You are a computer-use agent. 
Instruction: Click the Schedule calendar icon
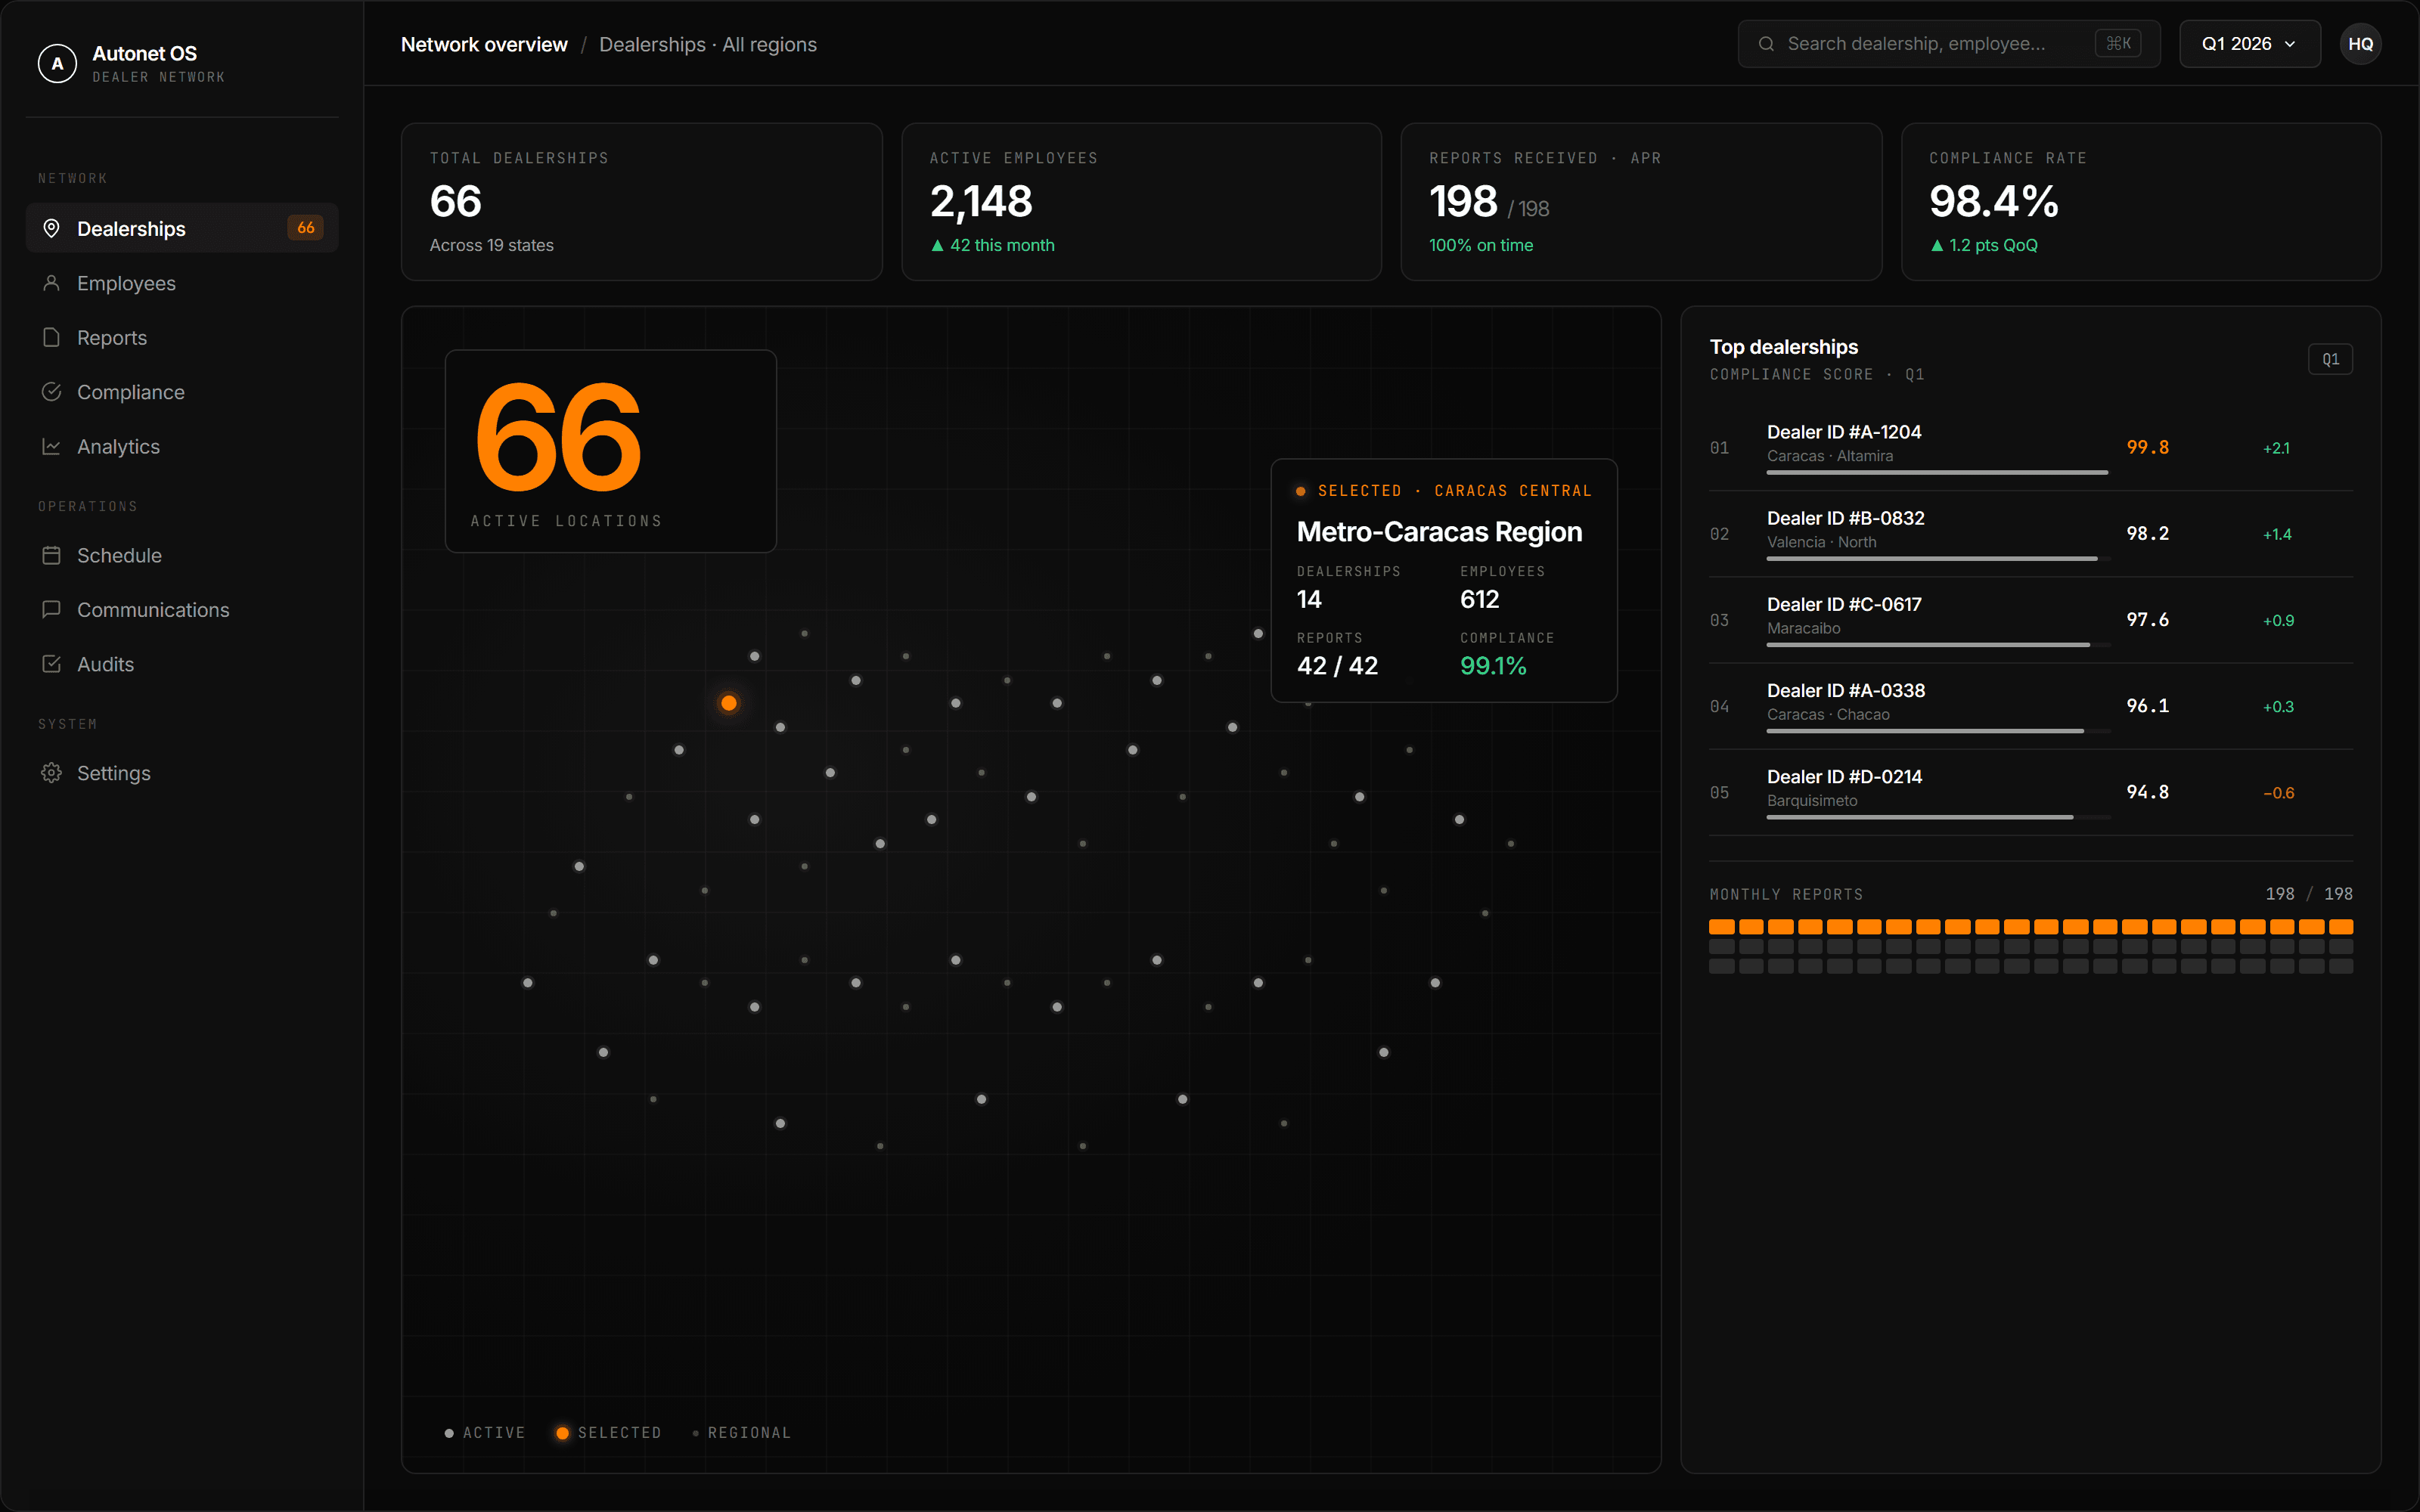pyautogui.click(x=52, y=555)
